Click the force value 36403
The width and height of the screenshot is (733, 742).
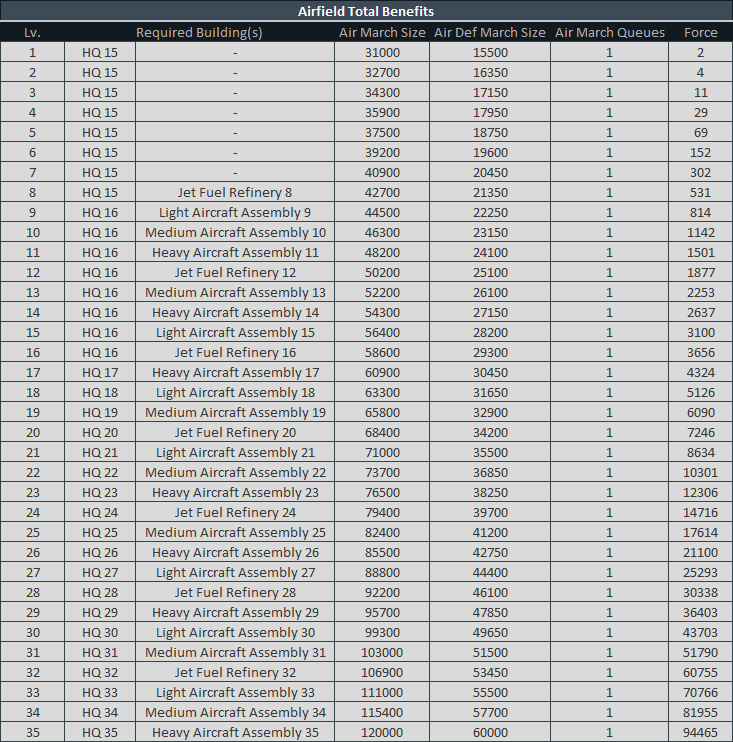(x=700, y=612)
